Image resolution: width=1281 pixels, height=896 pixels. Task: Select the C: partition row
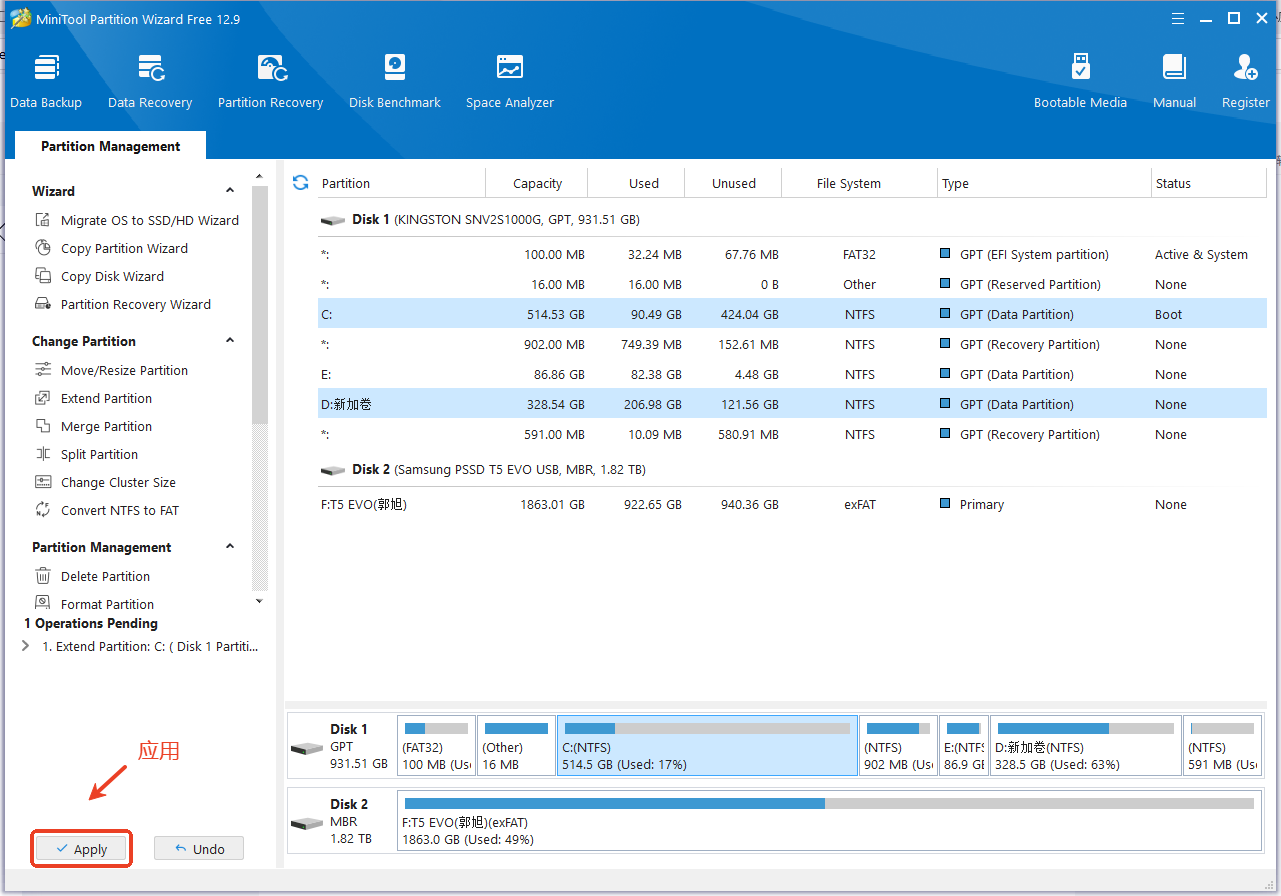tap(792, 314)
